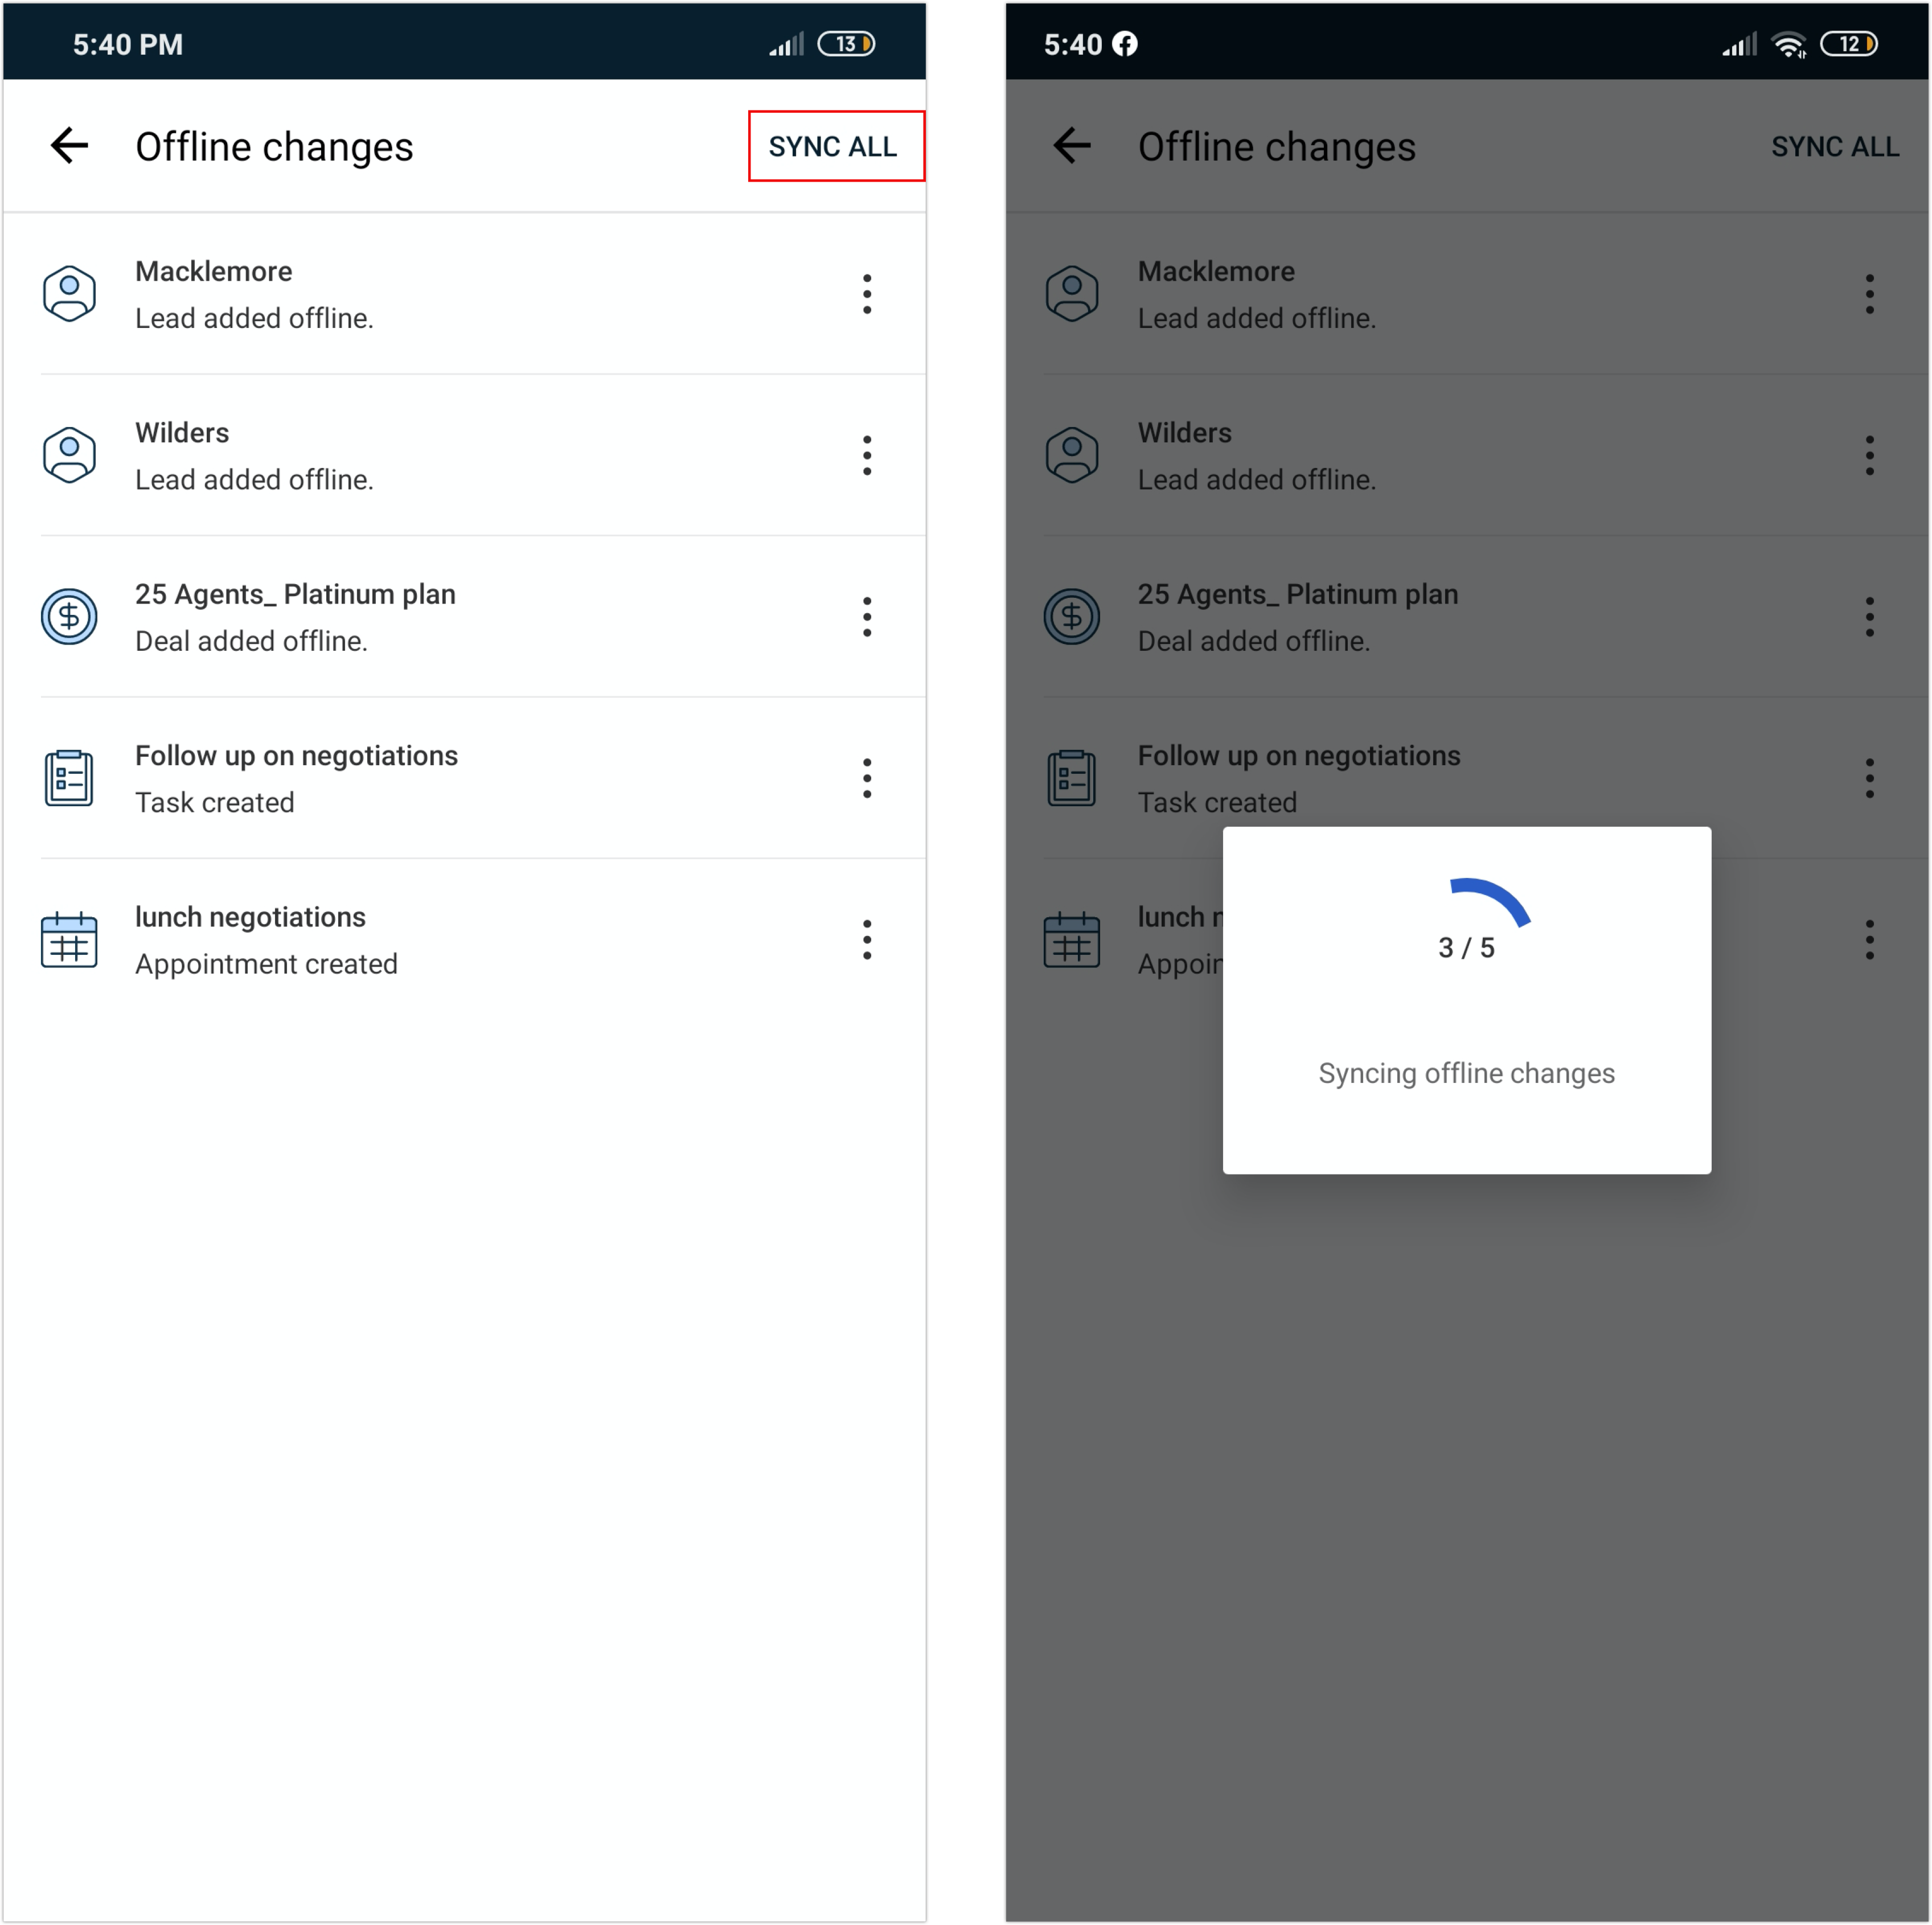Click the Syncing offline changes dialog text

point(1466,1073)
